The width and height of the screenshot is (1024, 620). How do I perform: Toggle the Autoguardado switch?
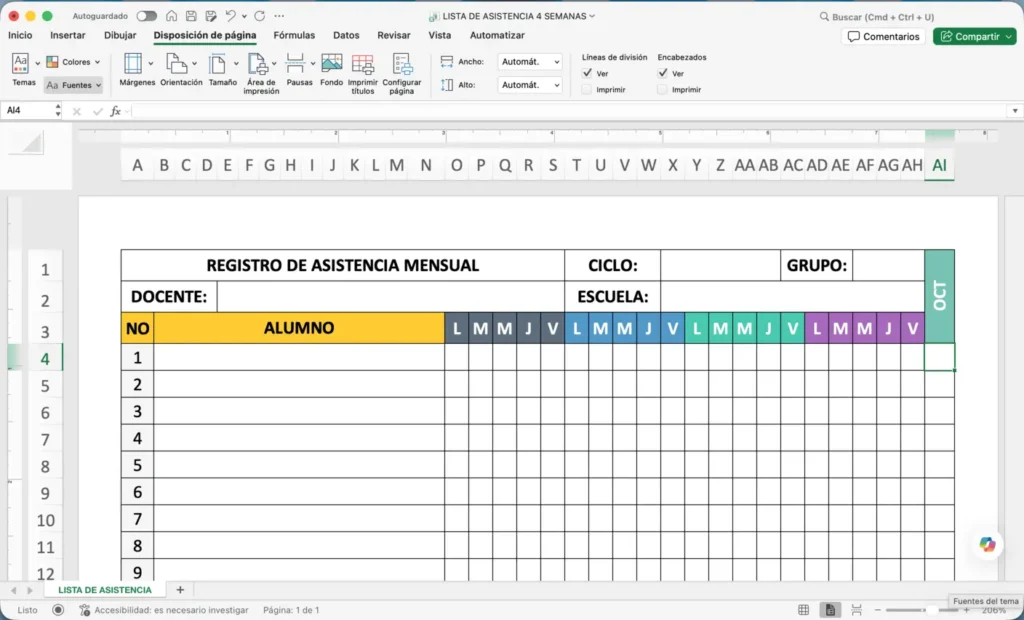[x=146, y=16]
